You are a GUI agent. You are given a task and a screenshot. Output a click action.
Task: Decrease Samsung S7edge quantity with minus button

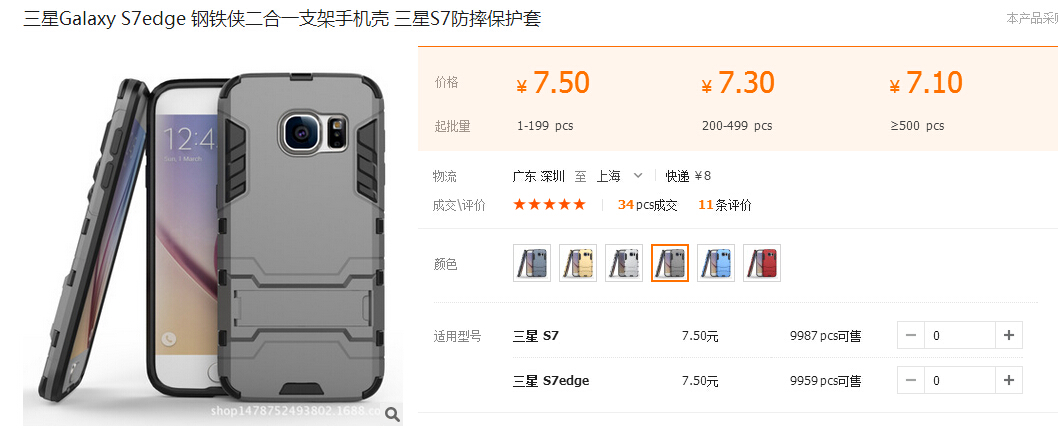click(x=911, y=380)
